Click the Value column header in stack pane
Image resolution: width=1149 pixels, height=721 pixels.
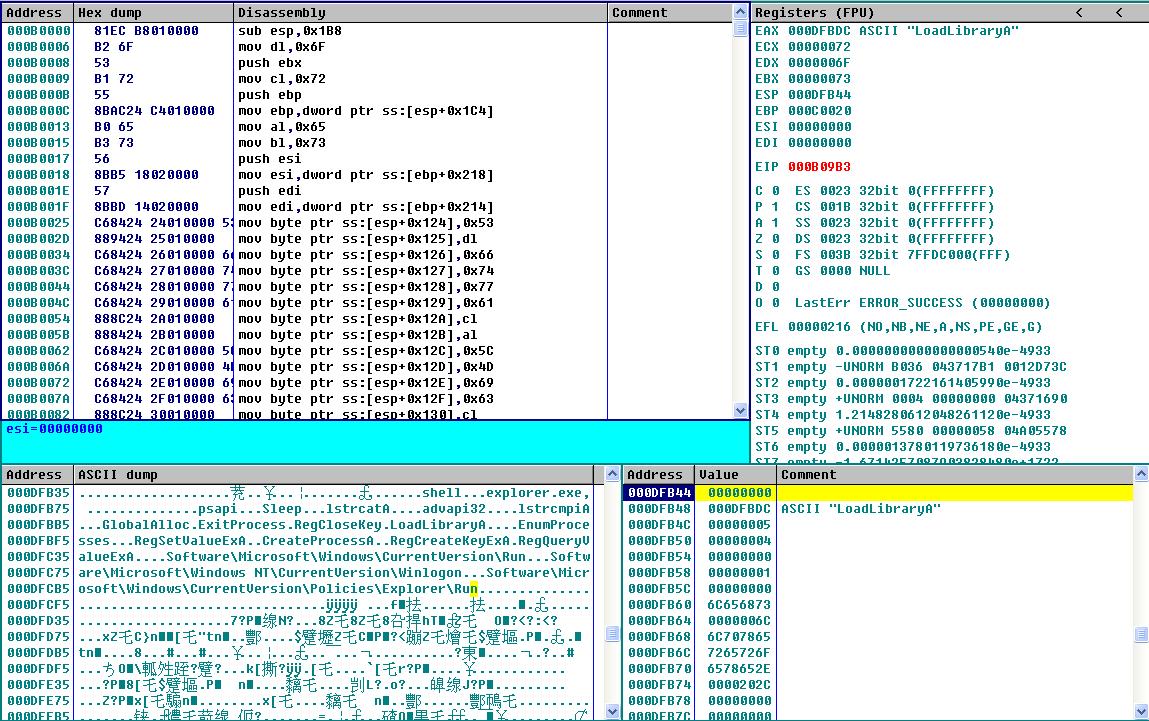point(719,475)
